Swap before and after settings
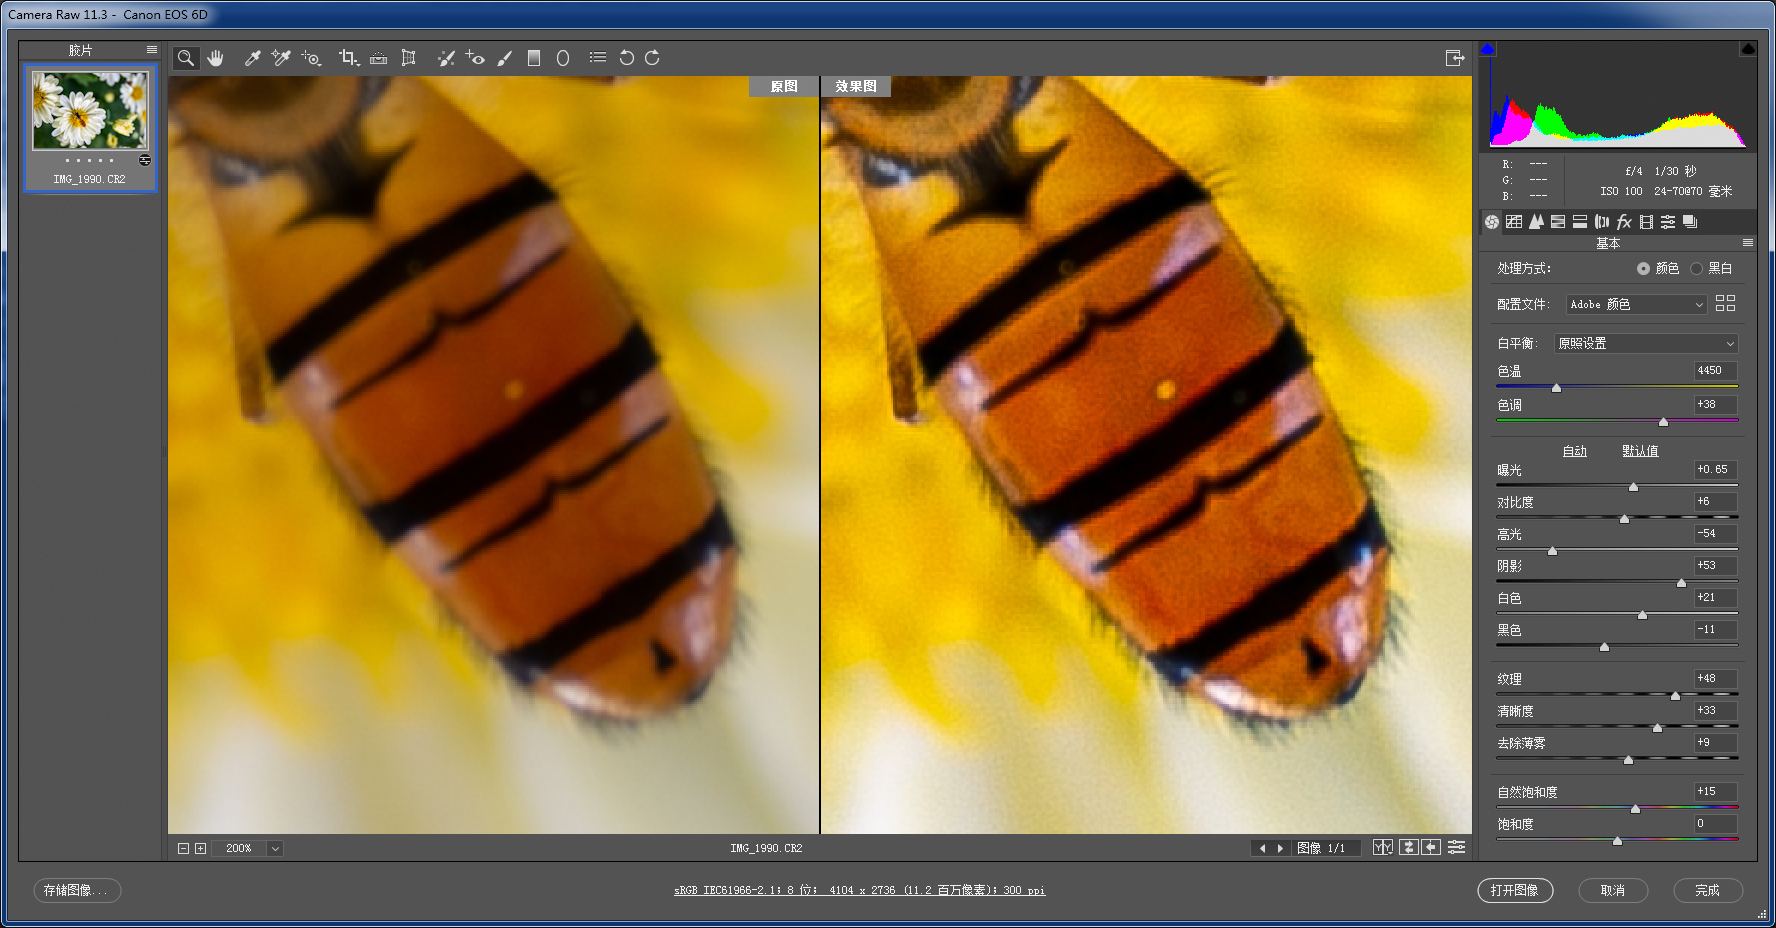 pos(1408,848)
